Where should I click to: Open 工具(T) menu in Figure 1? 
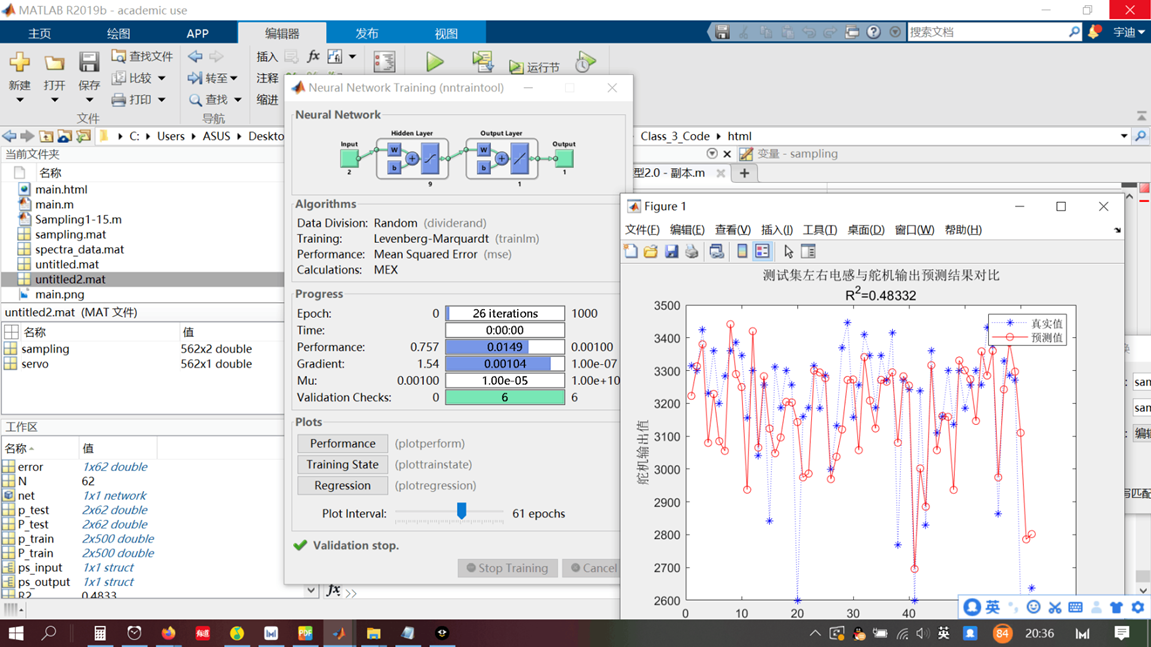[x=820, y=230]
